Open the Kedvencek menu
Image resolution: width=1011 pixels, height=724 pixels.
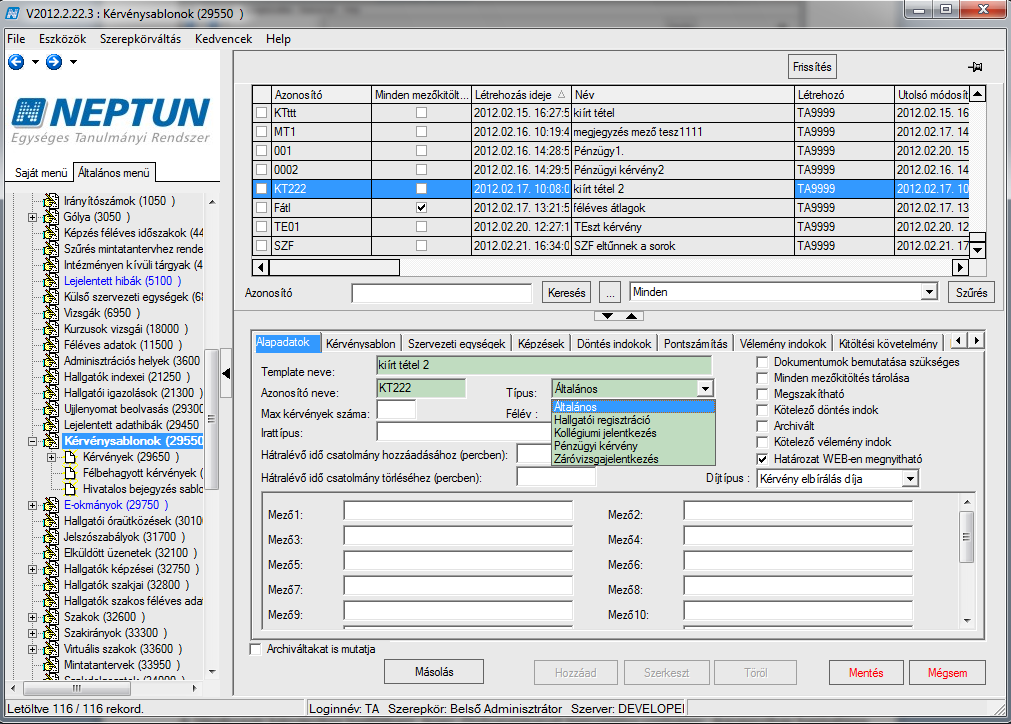coord(224,39)
